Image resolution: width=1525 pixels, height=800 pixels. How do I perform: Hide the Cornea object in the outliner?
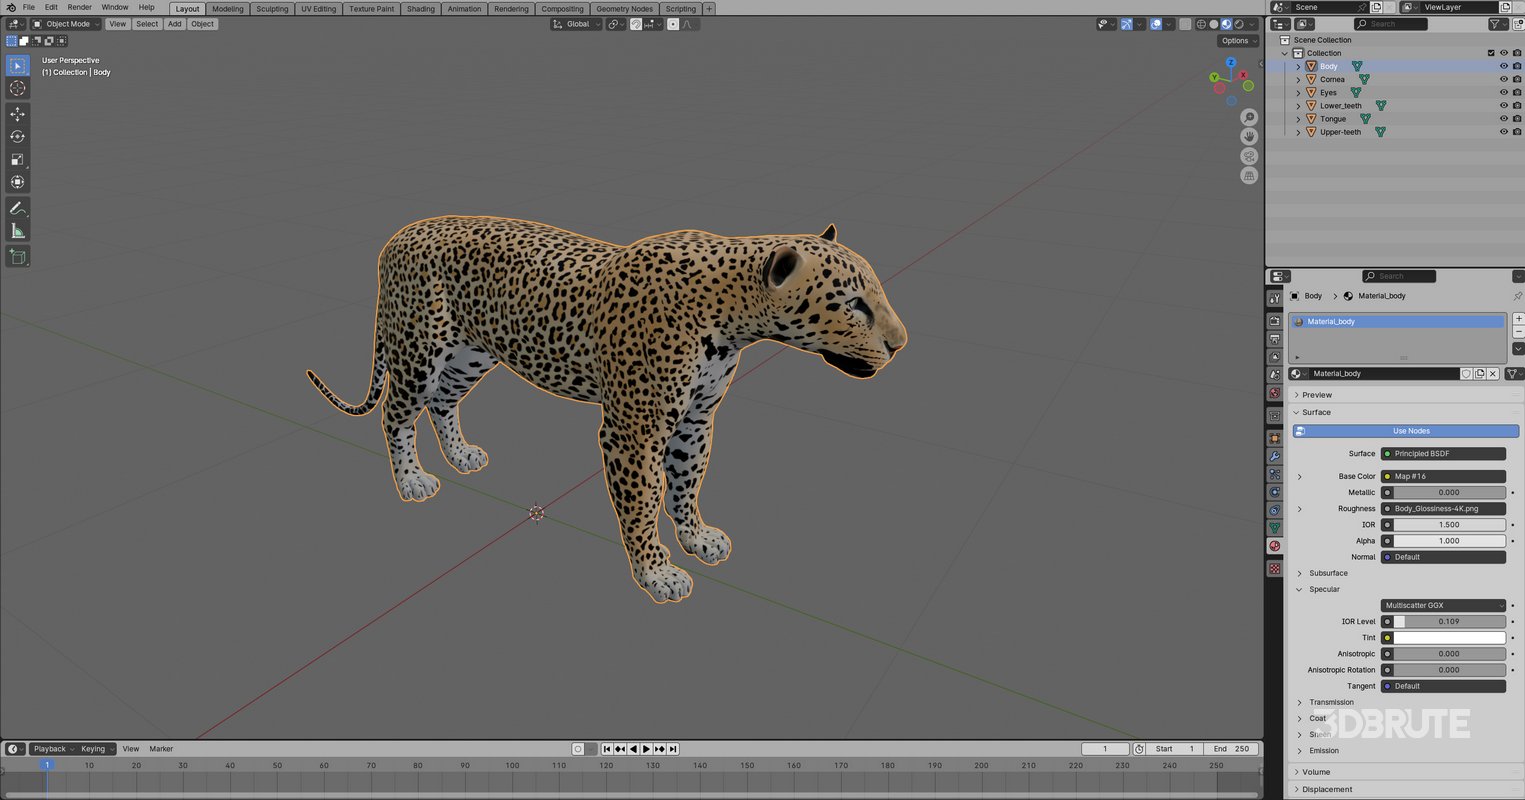(x=1503, y=79)
